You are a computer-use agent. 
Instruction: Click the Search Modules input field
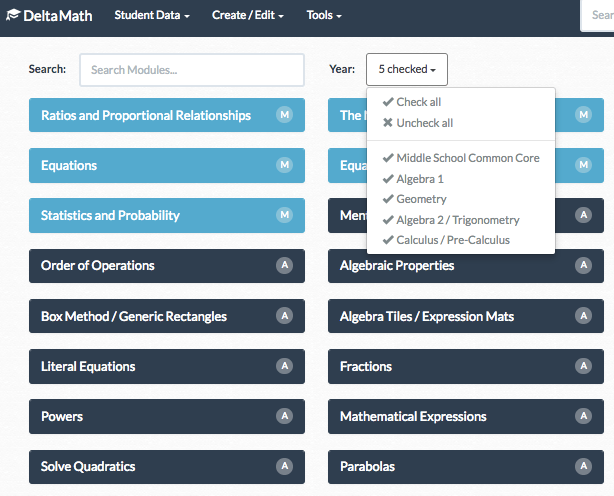point(191,70)
